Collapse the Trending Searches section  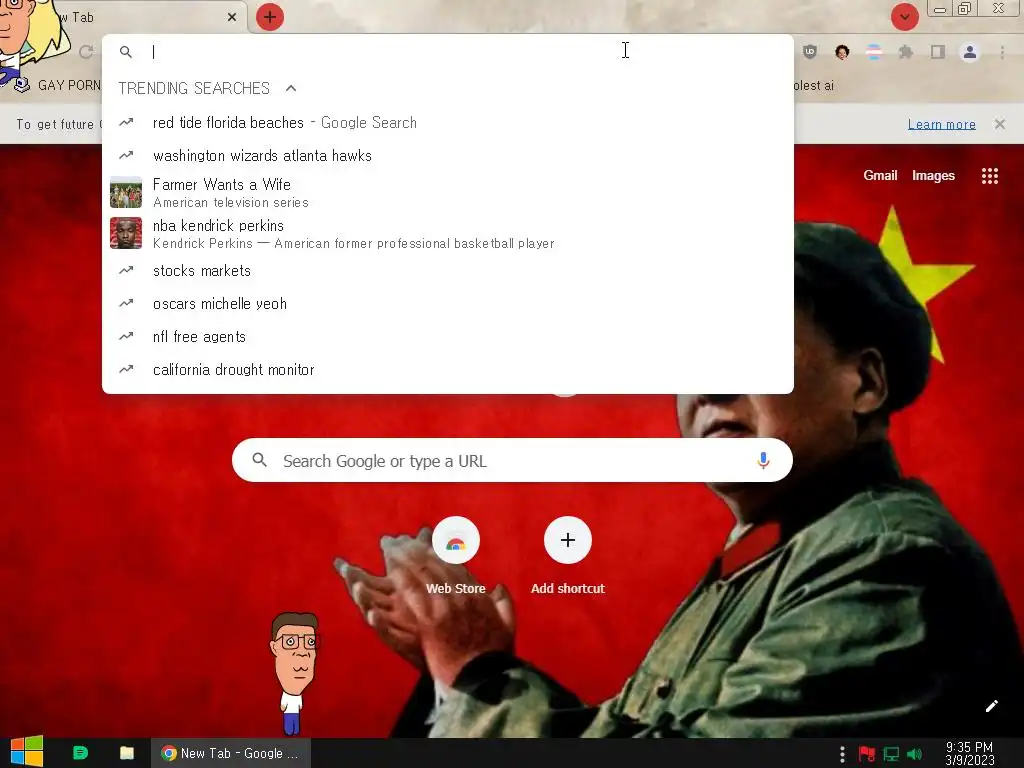(291, 88)
